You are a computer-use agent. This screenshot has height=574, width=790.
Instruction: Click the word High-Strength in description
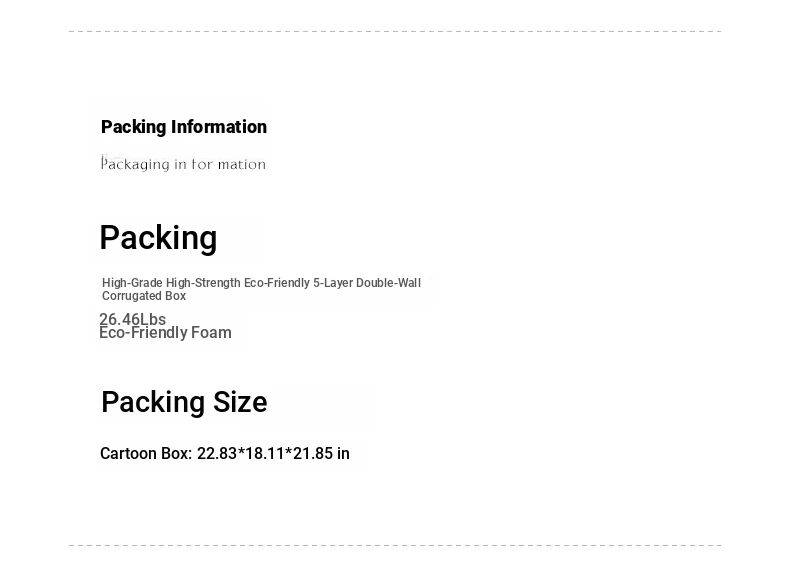click(203, 283)
